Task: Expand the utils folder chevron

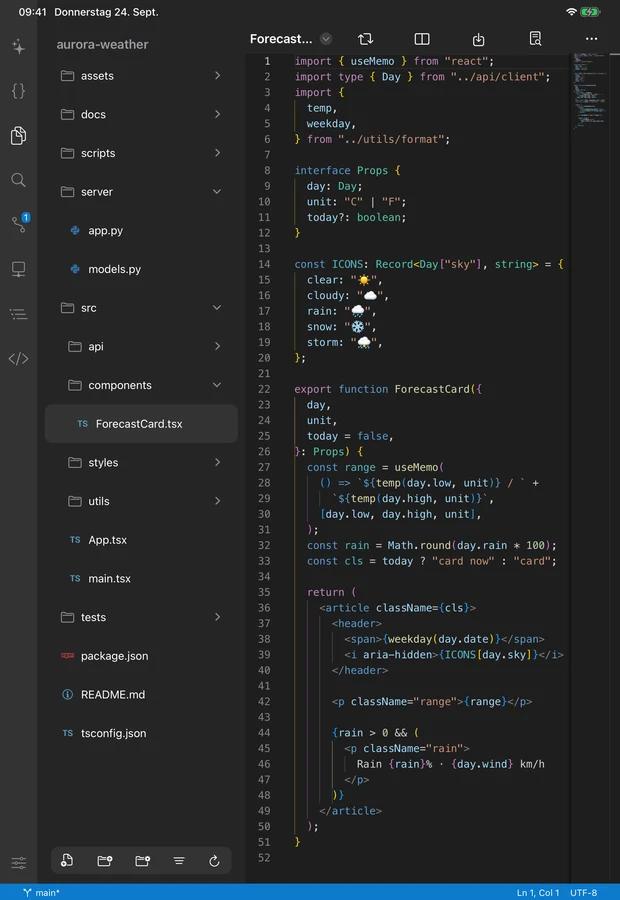Action: coord(217,501)
